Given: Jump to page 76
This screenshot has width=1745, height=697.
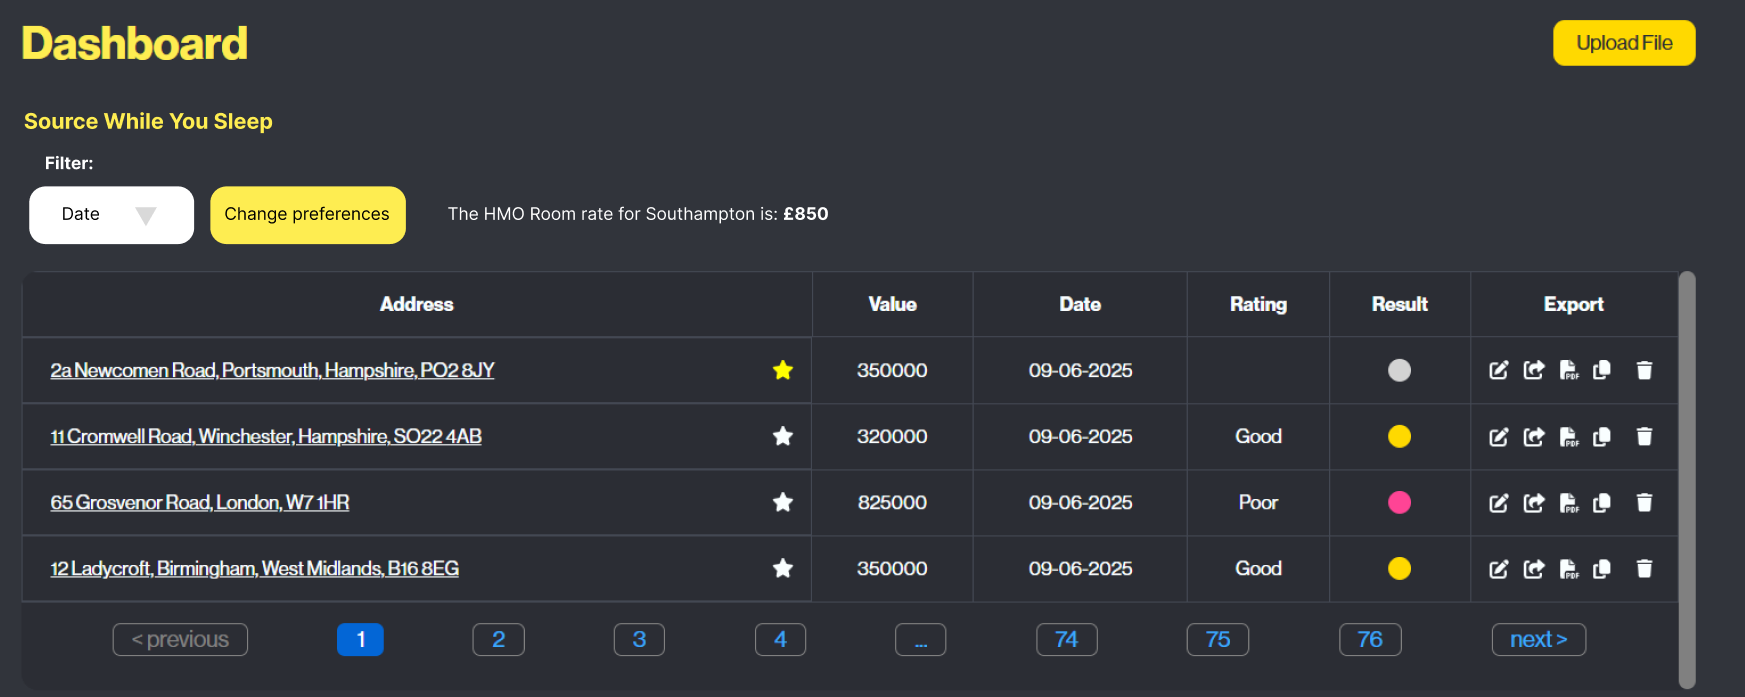Looking at the screenshot, I should point(1370,640).
